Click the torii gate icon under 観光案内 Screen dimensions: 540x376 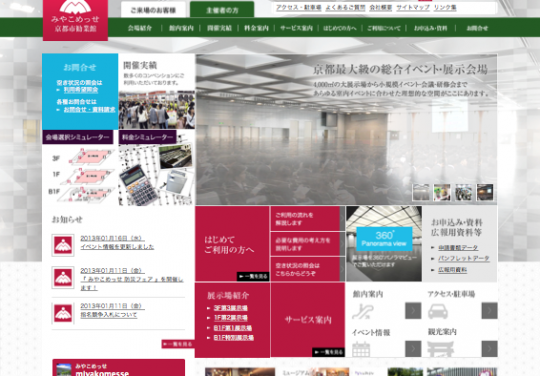click(440, 349)
